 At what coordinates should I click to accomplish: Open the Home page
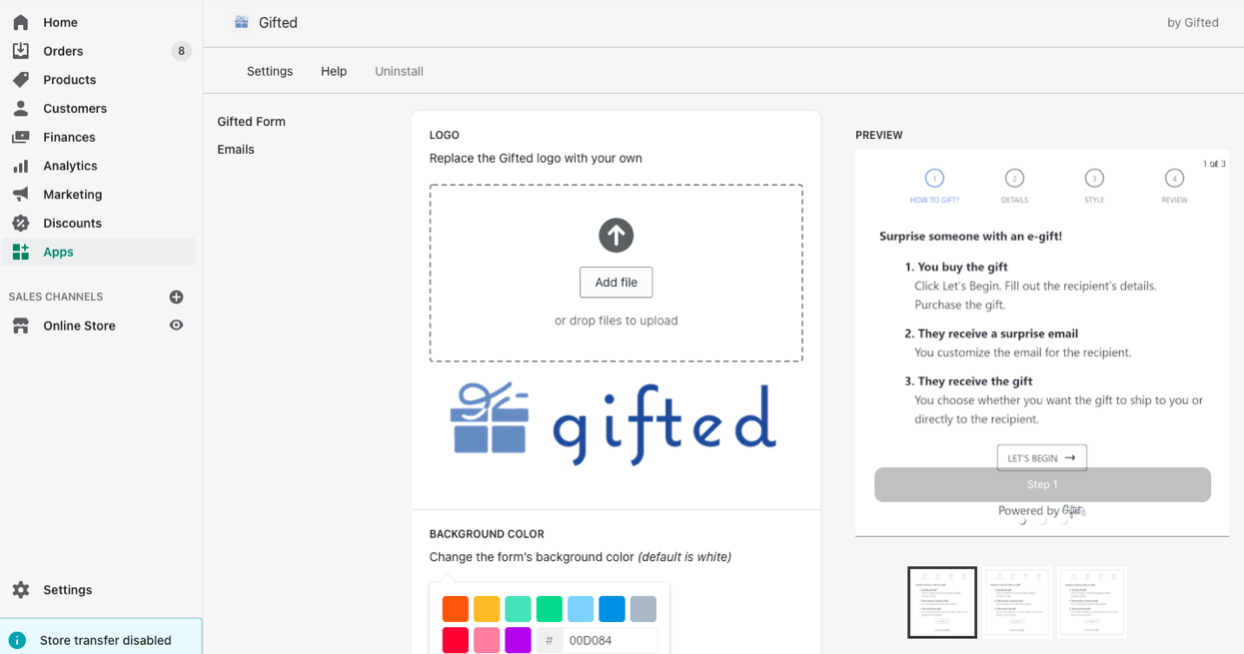(60, 22)
